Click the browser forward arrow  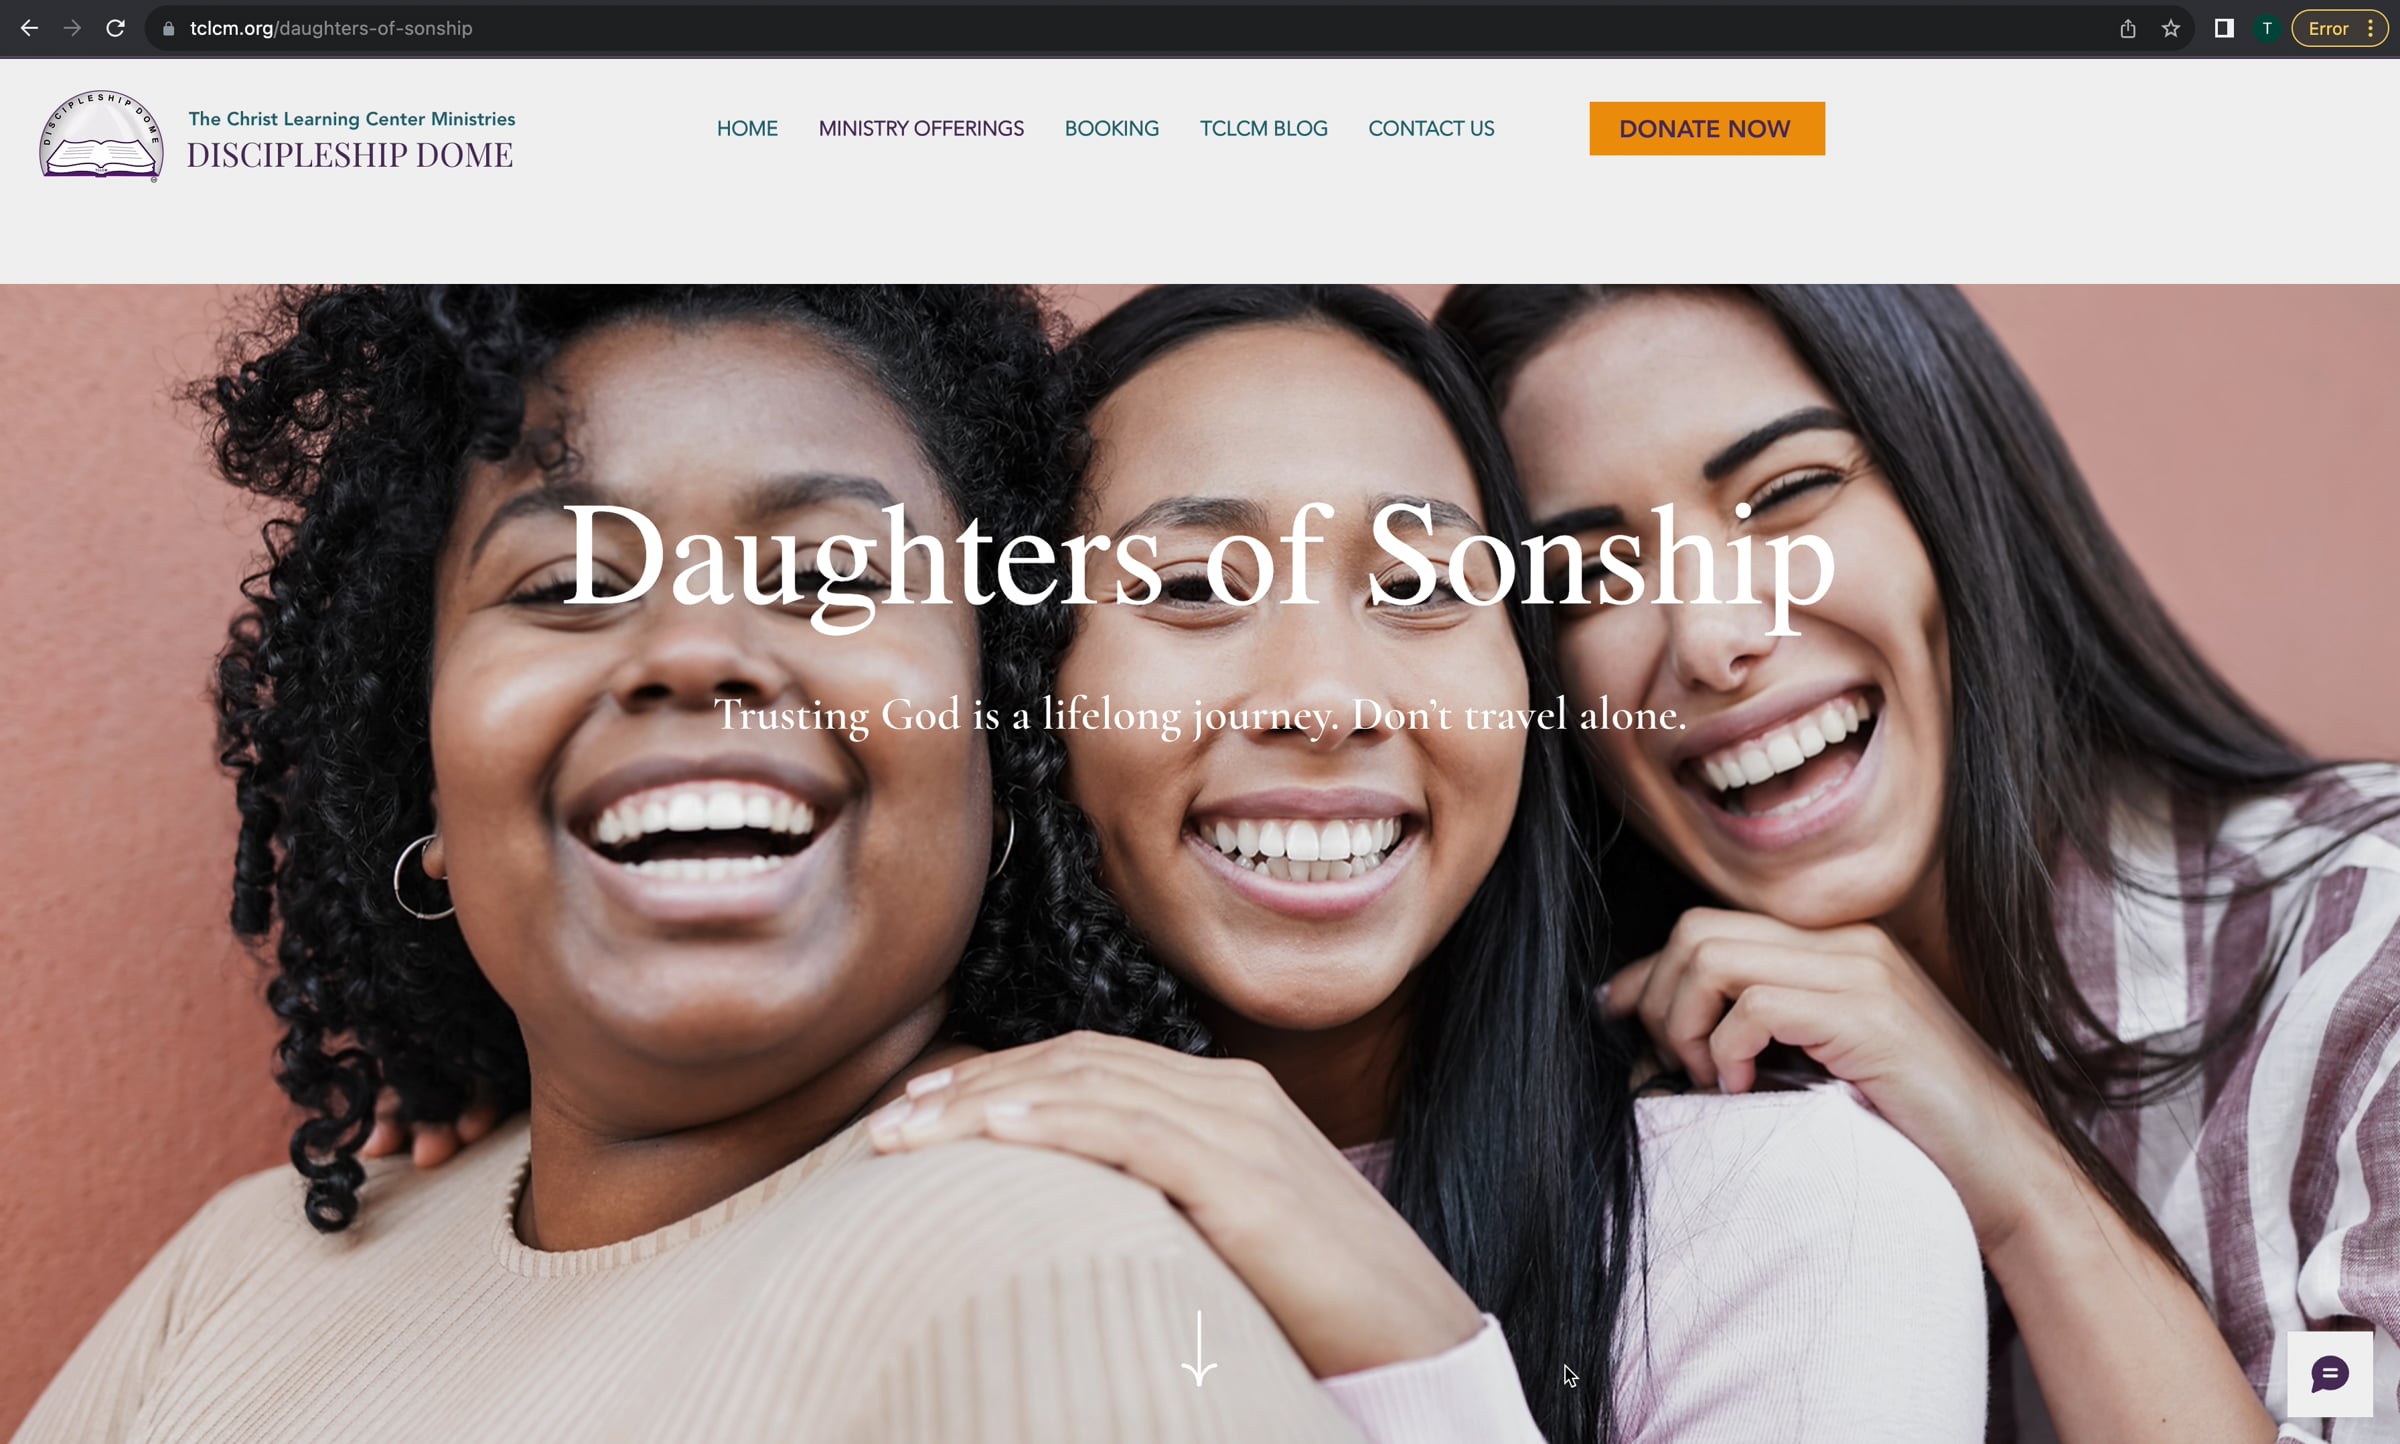(72, 28)
